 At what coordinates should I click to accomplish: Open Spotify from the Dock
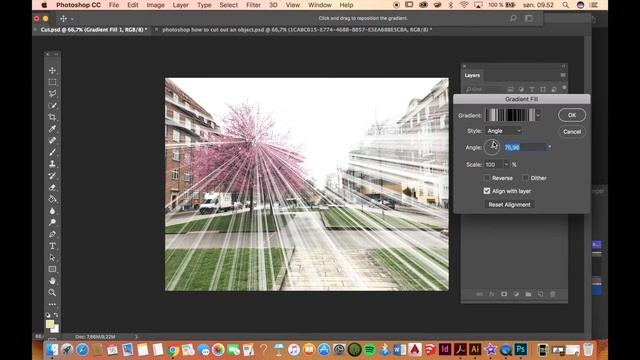click(369, 350)
